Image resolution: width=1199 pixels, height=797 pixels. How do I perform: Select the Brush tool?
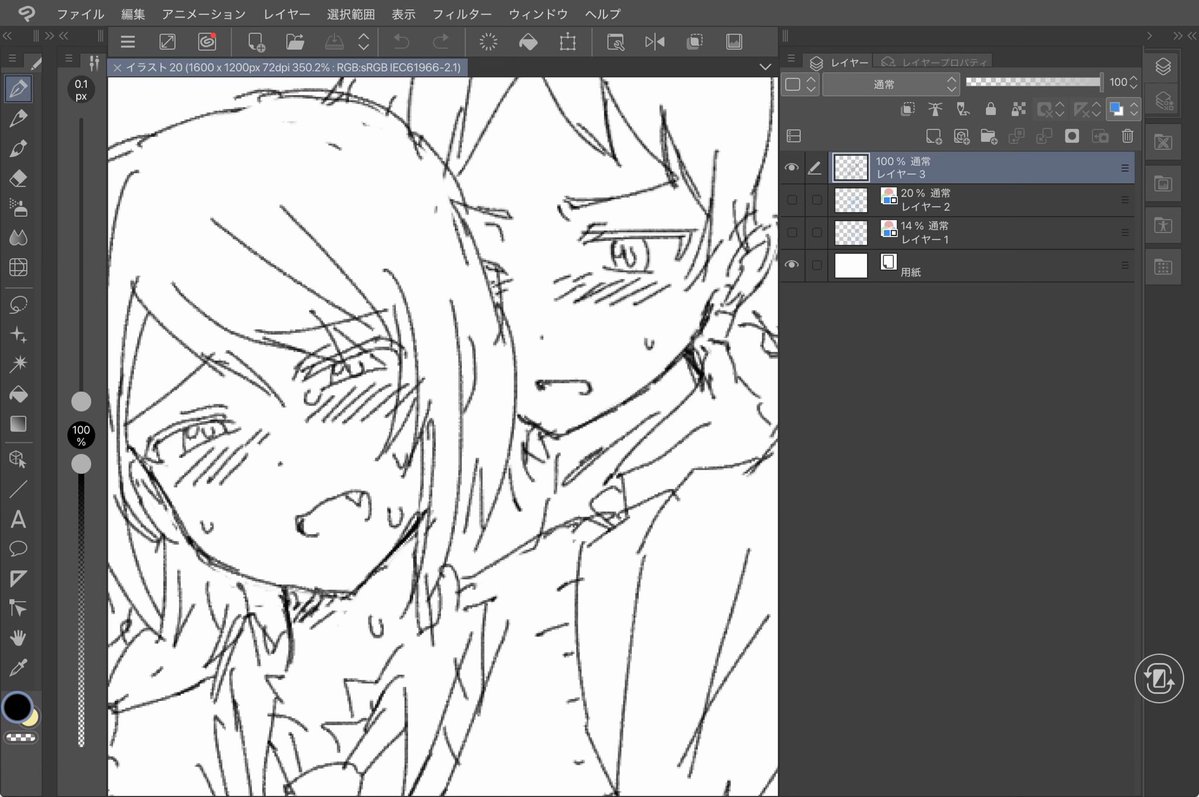coord(18,148)
